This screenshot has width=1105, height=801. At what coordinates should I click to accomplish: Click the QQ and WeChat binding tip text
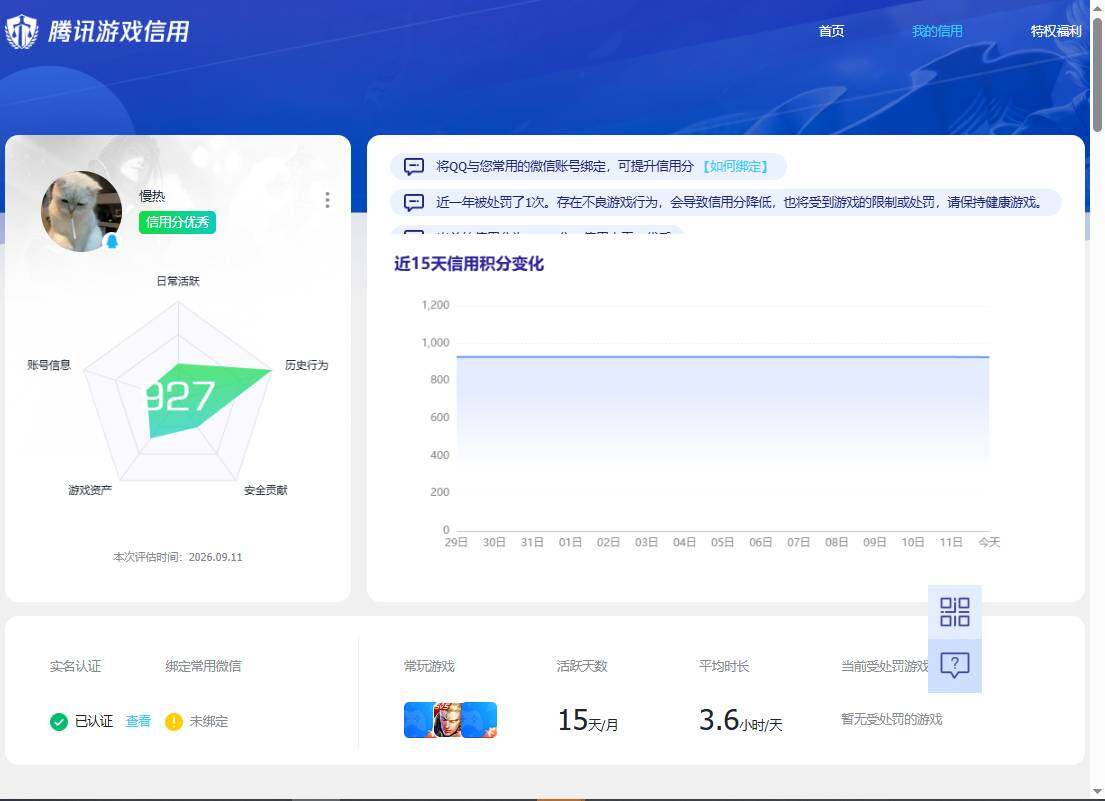[564, 166]
